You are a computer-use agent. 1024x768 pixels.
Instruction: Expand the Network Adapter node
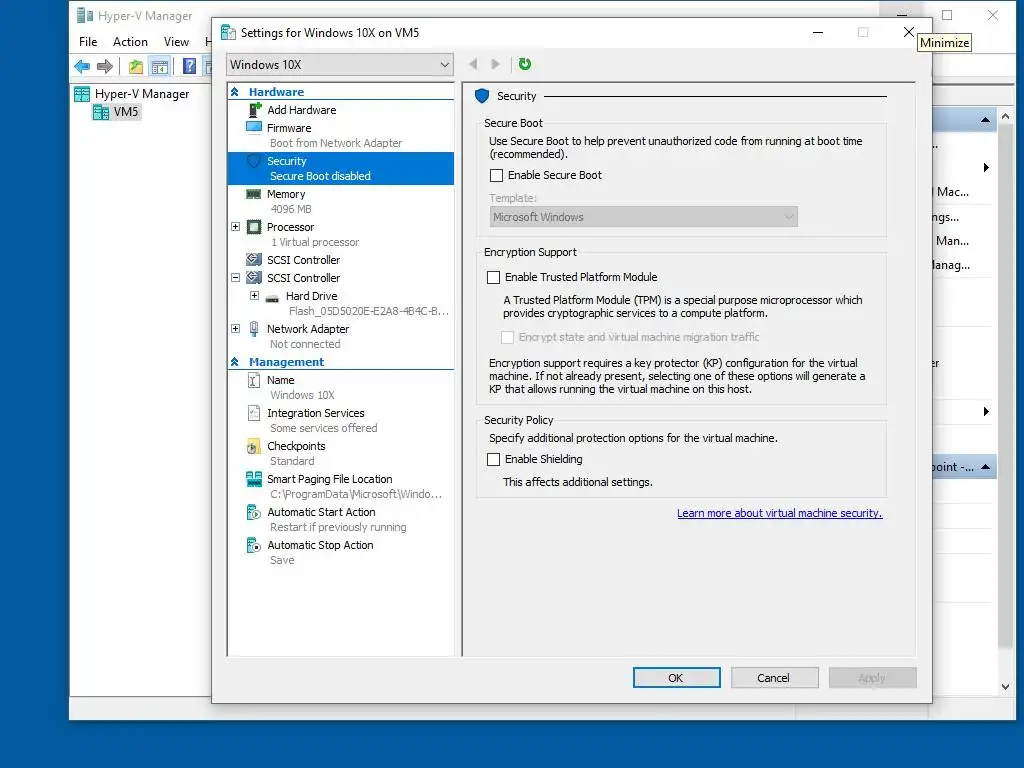(236, 328)
